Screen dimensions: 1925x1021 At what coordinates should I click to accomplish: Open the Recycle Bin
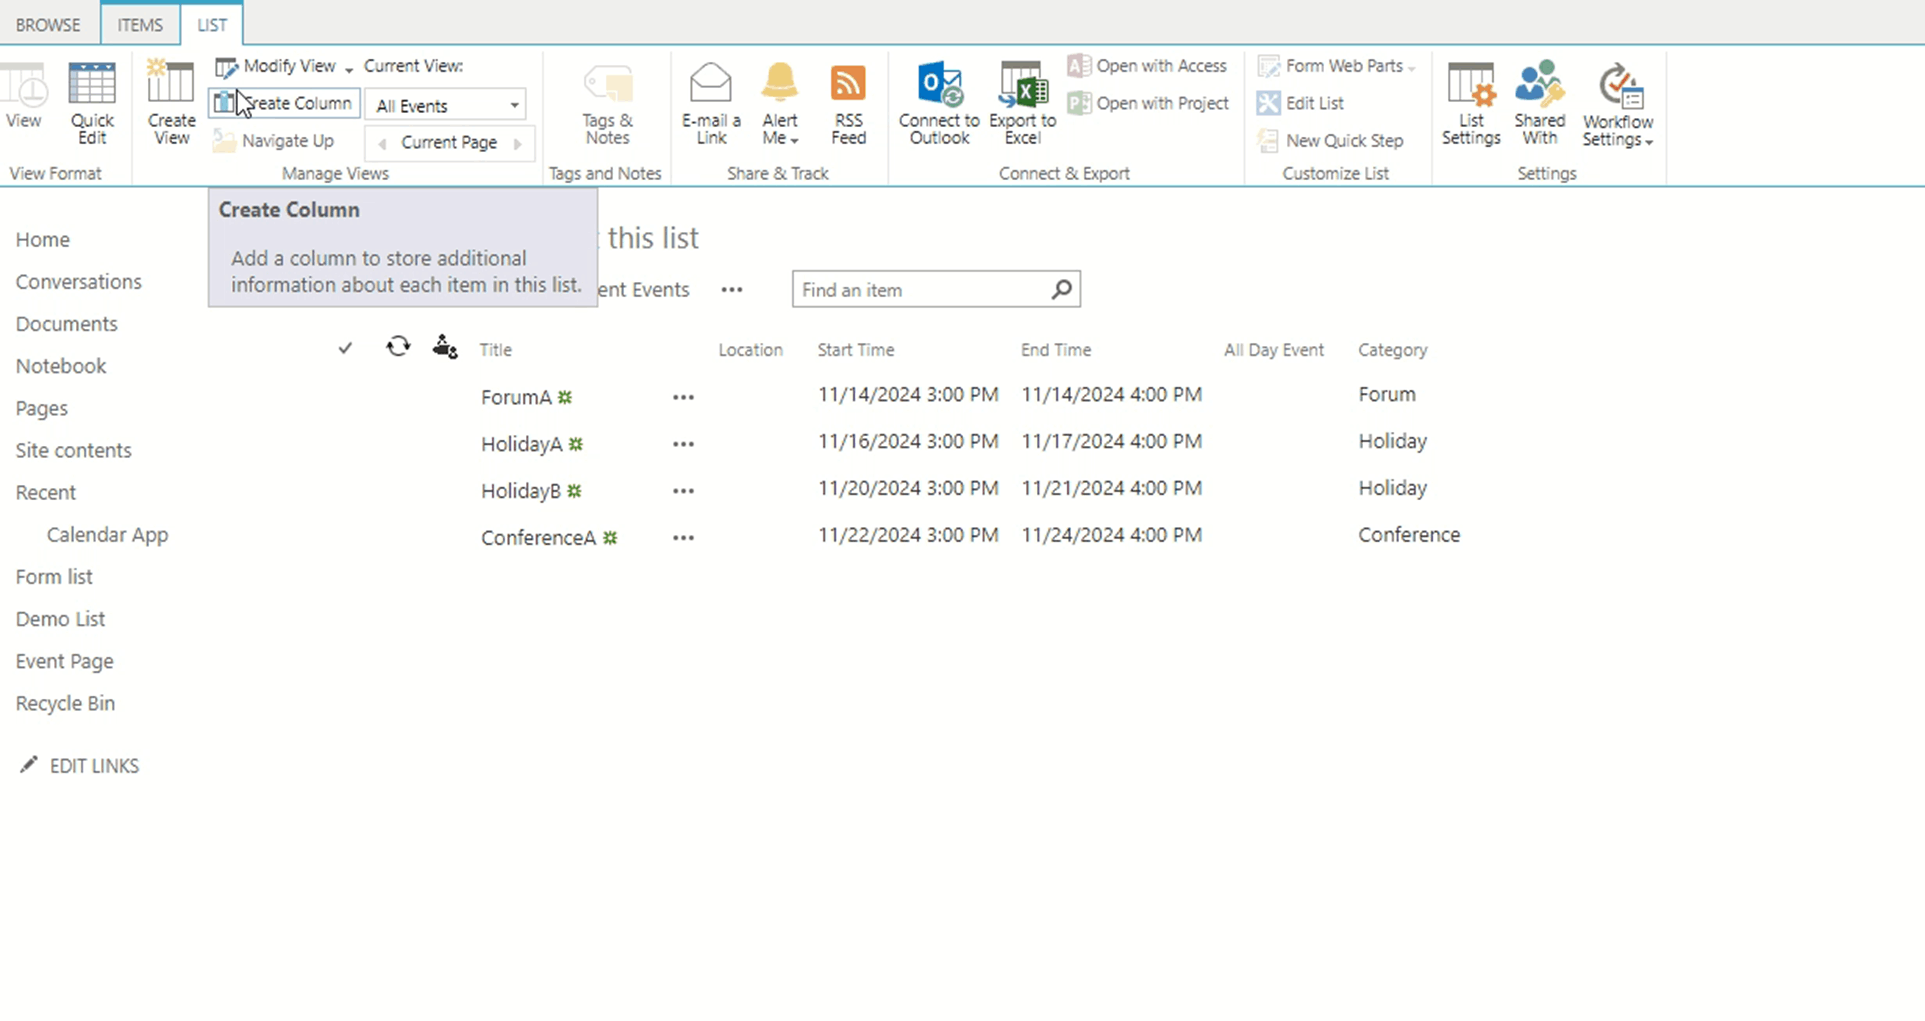tap(64, 703)
